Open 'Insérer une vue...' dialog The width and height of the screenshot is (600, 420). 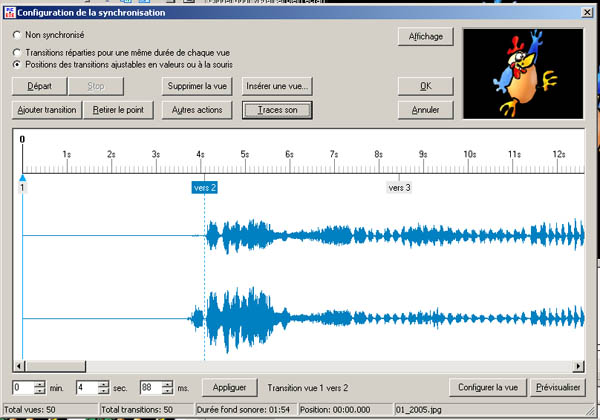277,86
